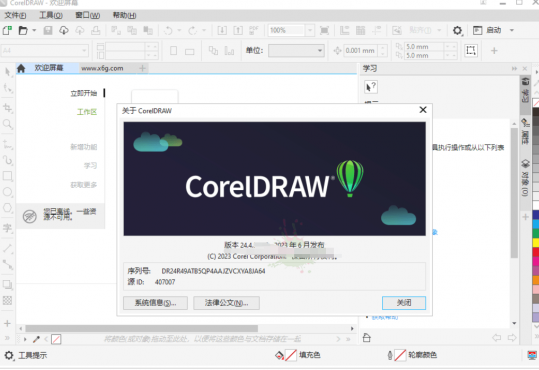Select the Rectangle tool

point(8,176)
